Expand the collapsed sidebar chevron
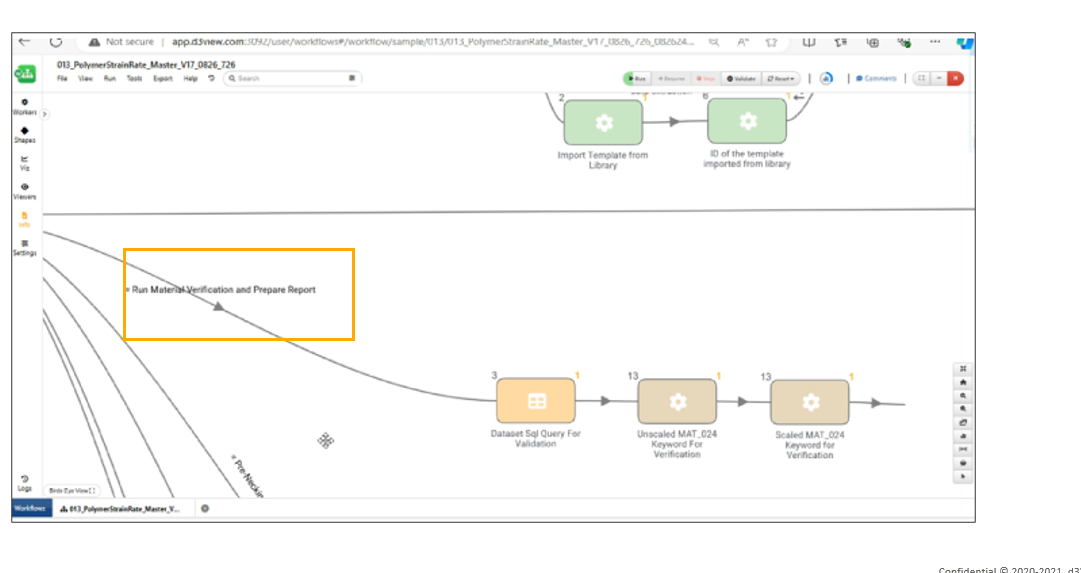Image resolution: width=1081 pixels, height=573 pixels. click(45, 114)
